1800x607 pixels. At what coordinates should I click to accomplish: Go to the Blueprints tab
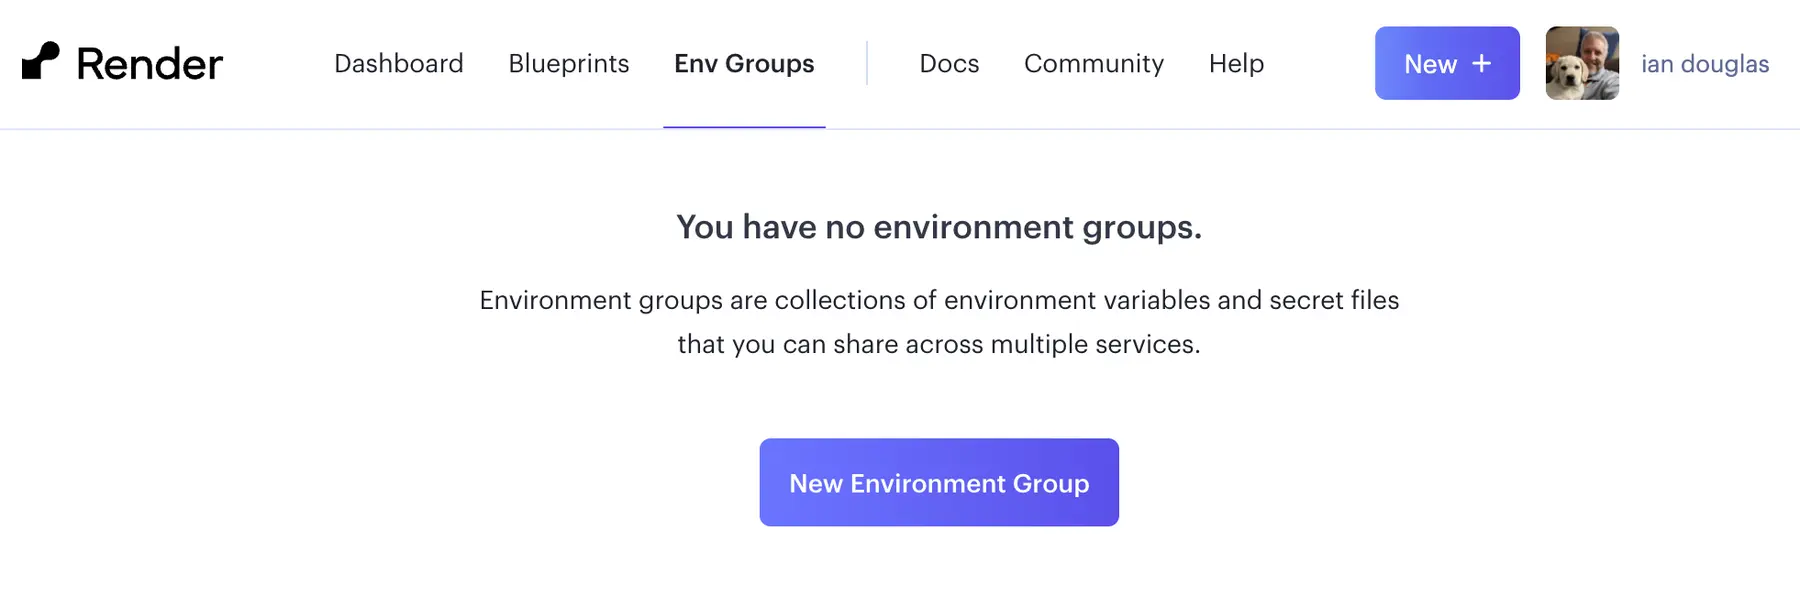pyautogui.click(x=569, y=64)
